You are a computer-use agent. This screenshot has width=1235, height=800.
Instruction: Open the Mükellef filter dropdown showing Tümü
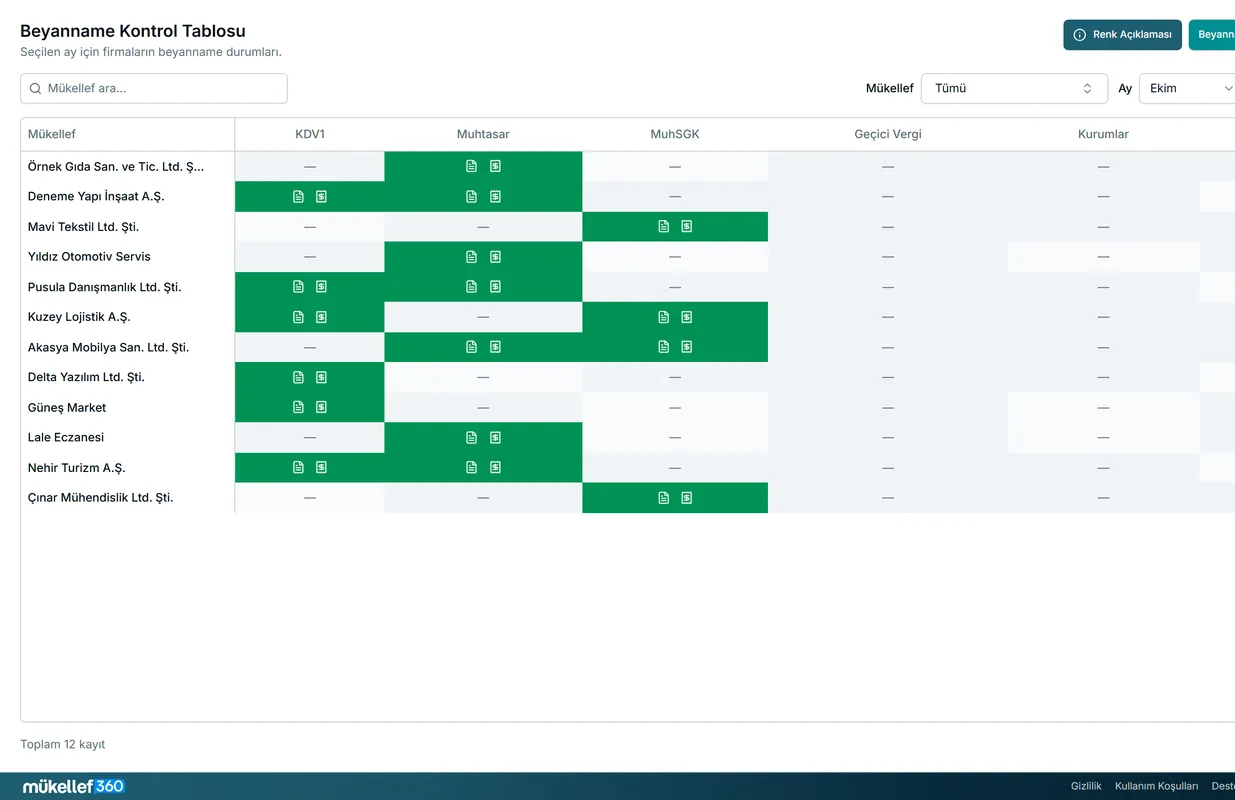click(x=1014, y=88)
